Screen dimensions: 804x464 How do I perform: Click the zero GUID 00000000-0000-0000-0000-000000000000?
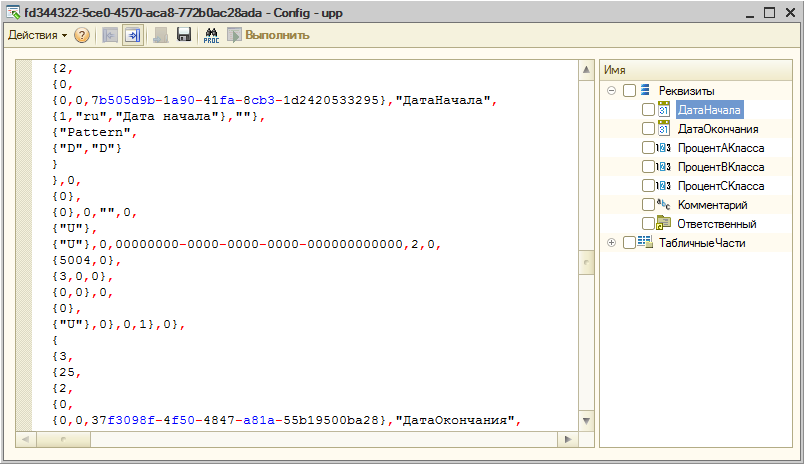click(x=259, y=244)
